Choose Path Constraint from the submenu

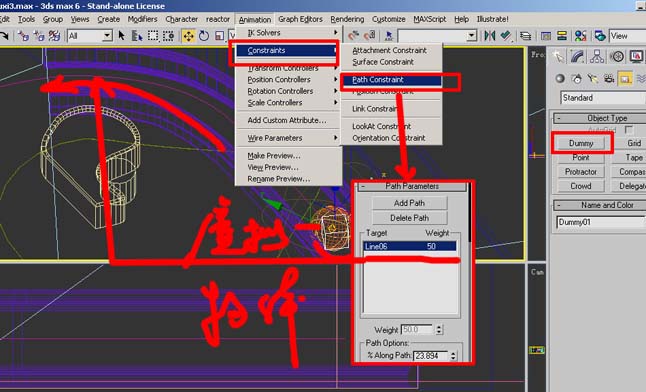point(391,80)
